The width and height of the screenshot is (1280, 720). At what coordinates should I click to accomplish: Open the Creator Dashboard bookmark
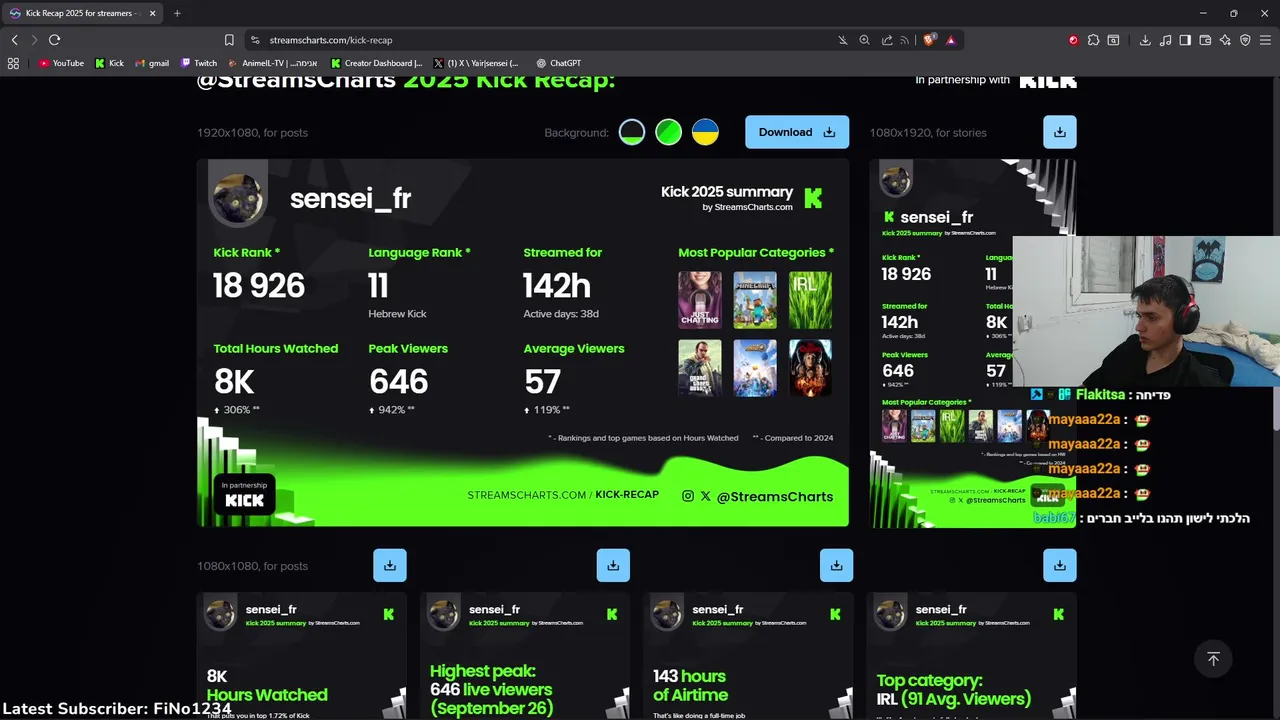[376, 63]
